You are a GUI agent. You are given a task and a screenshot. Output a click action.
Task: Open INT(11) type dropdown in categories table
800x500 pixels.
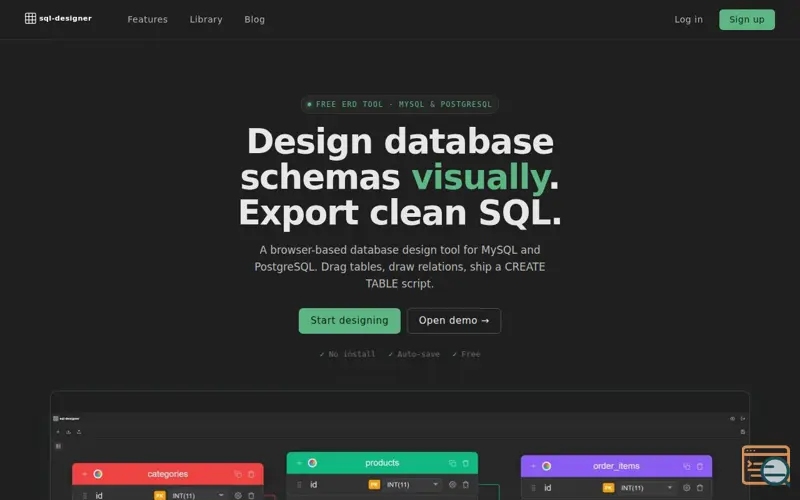(198, 495)
